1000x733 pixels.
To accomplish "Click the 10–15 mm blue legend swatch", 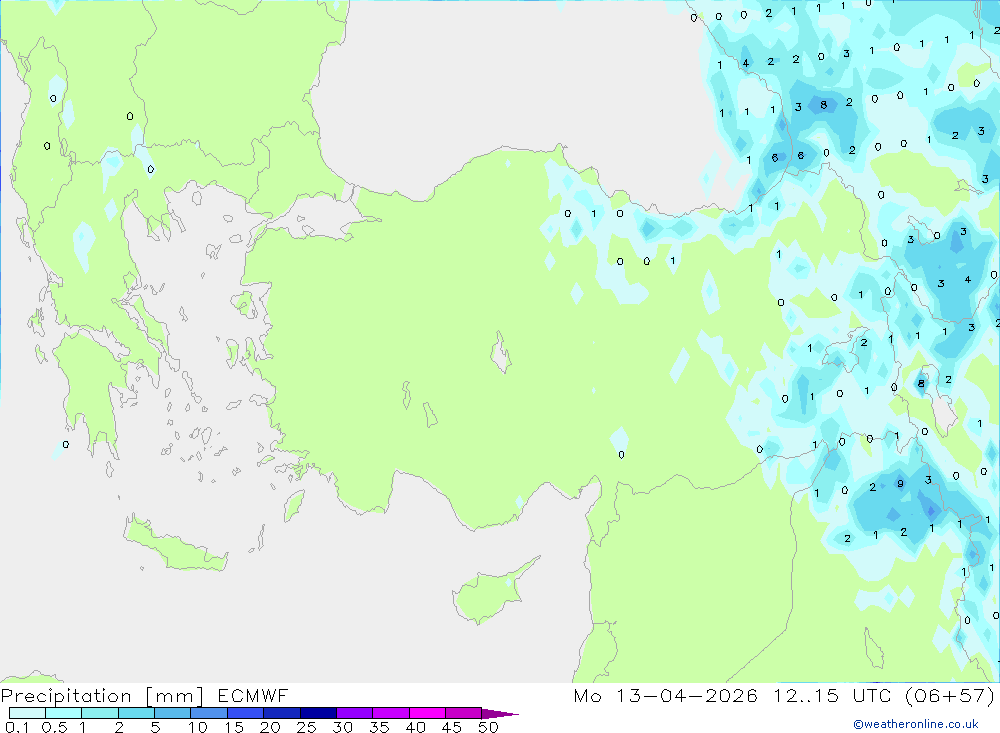I will pos(209,713).
